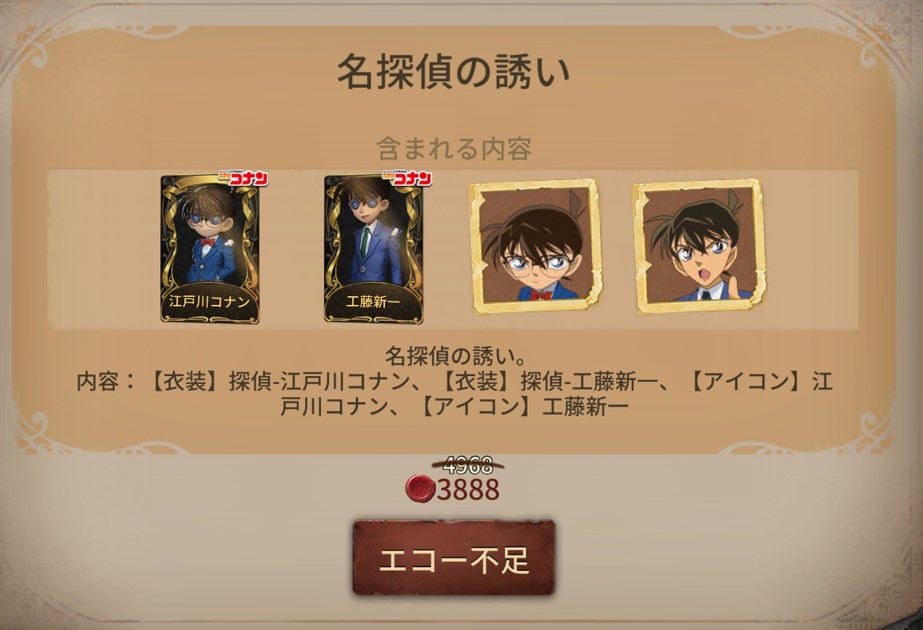923x630 pixels.
Task: Tap the Conan with glasses portrait icon
Action: 536,246
